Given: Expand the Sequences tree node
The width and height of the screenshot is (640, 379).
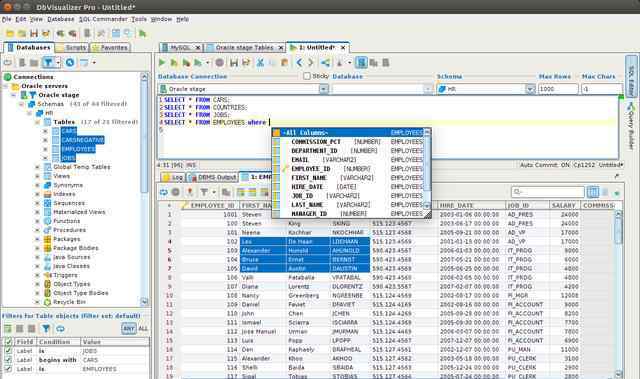Looking at the screenshot, I should coord(38,203).
